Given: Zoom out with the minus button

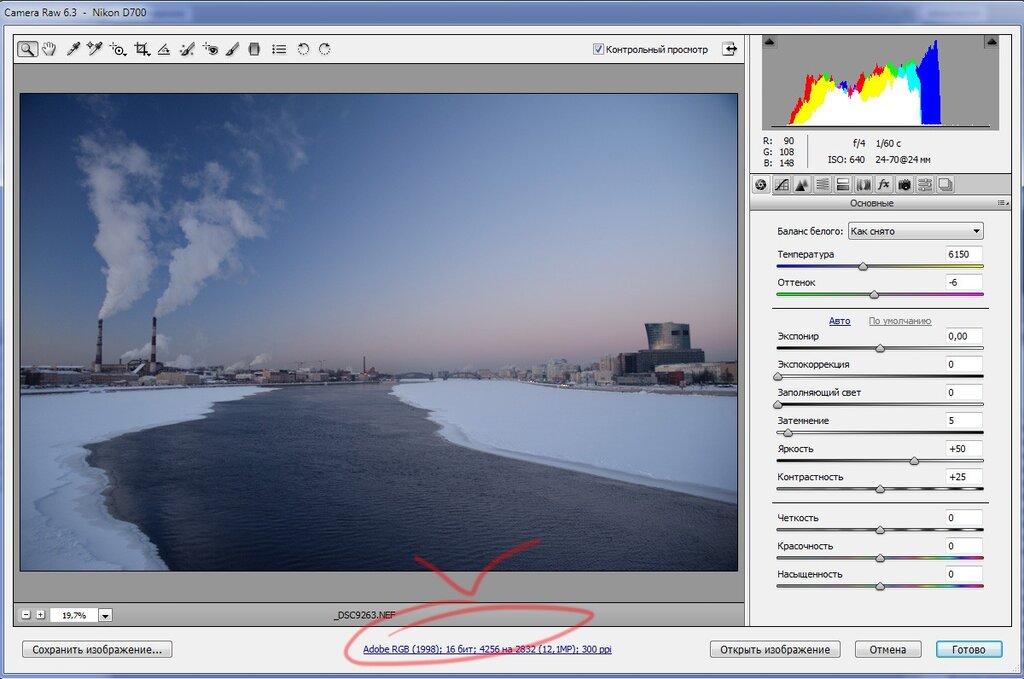Looking at the screenshot, I should 25,615.
